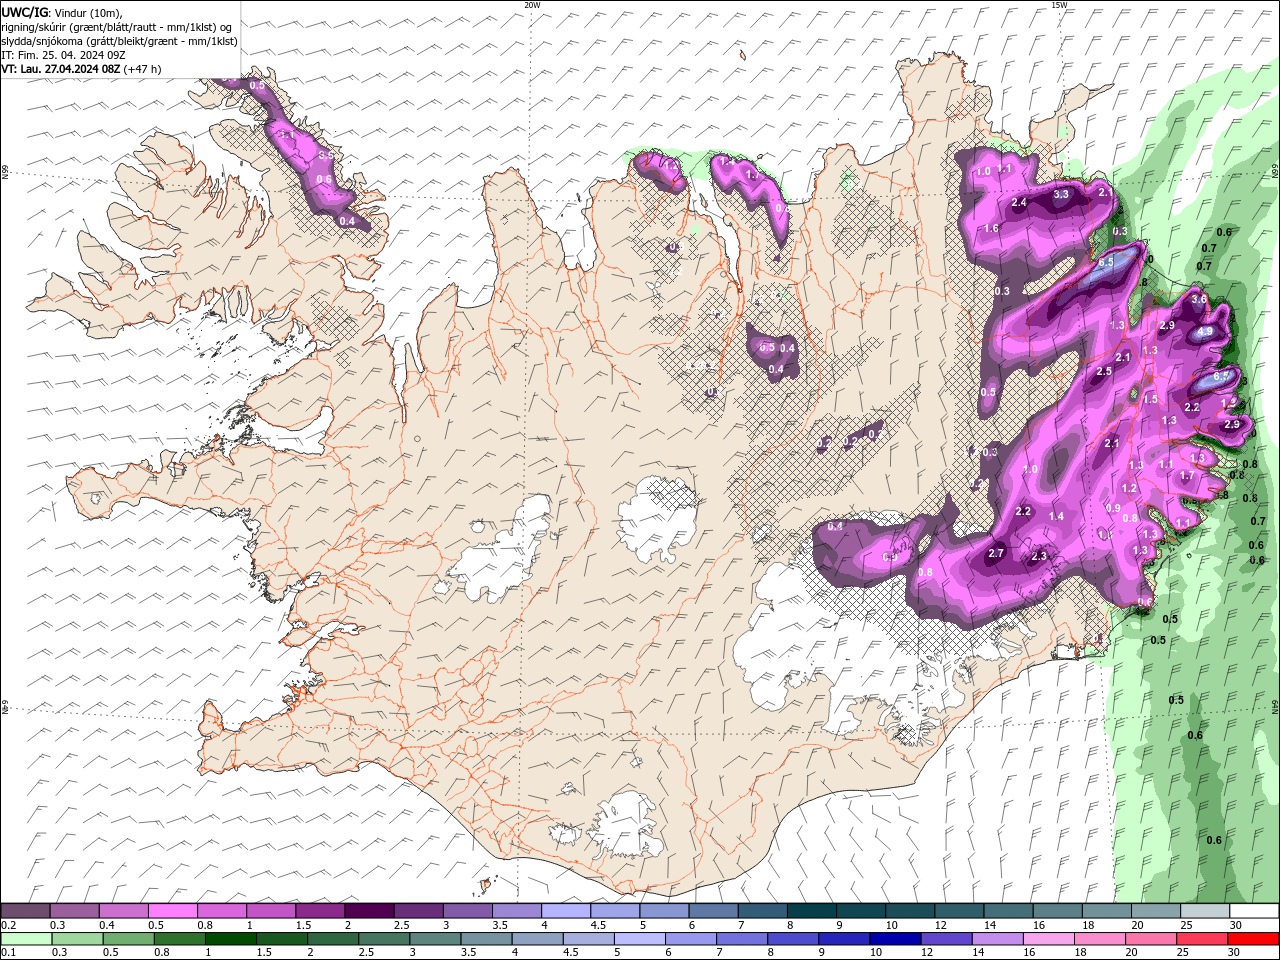This screenshot has width=1280, height=960.
Task: Click the '3.6' precipitation value on the east coast
Action: 1200,299
